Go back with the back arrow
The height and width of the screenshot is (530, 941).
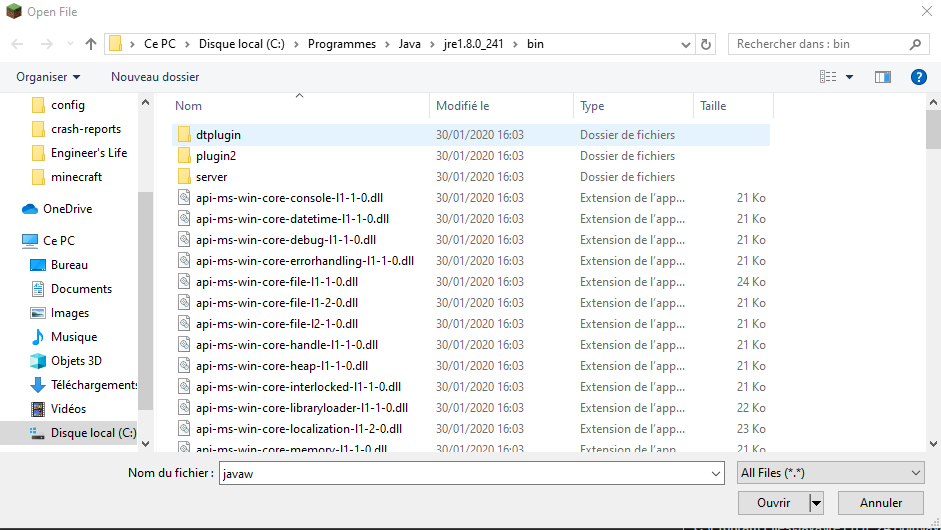pos(17,44)
